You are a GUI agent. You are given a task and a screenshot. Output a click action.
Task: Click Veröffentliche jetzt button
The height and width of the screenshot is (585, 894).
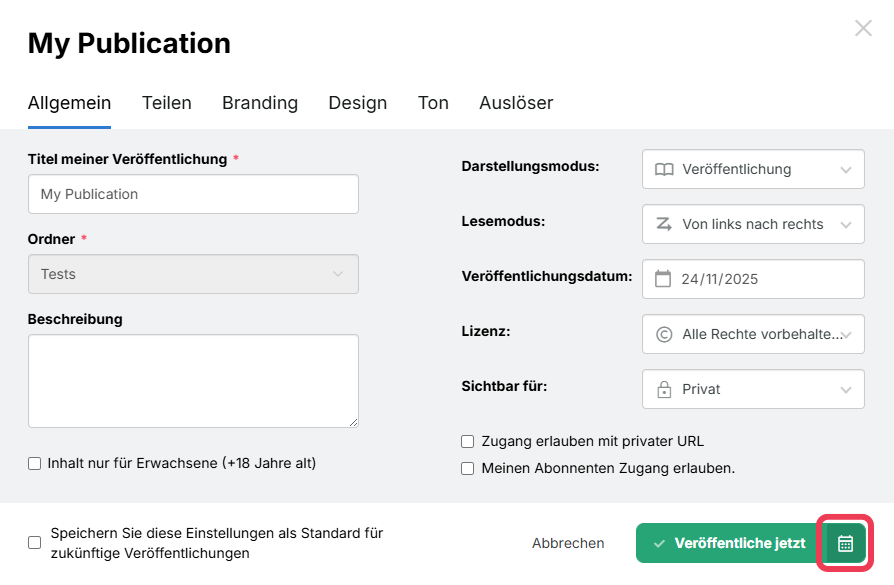pos(730,543)
